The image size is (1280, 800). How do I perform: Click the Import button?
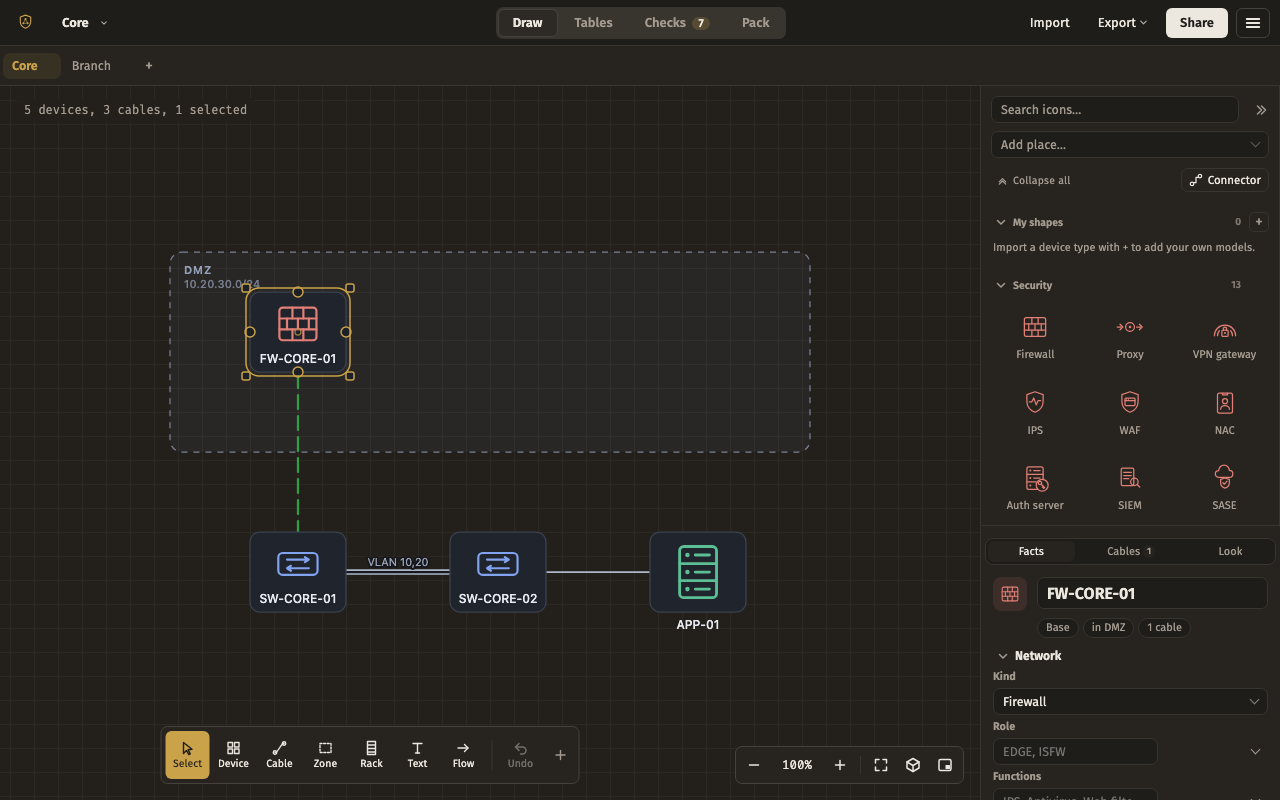pos(1050,23)
